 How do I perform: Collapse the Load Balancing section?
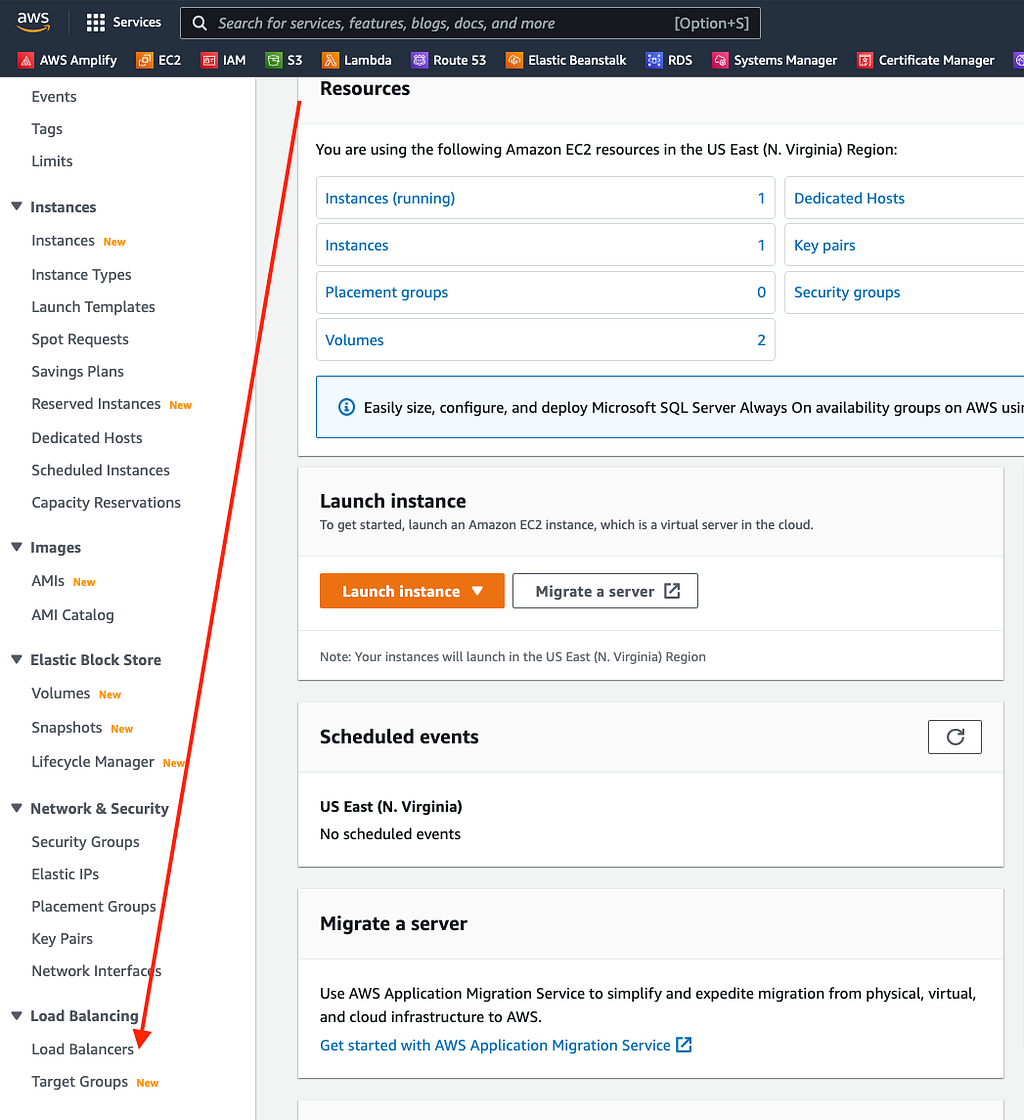click(14, 1015)
